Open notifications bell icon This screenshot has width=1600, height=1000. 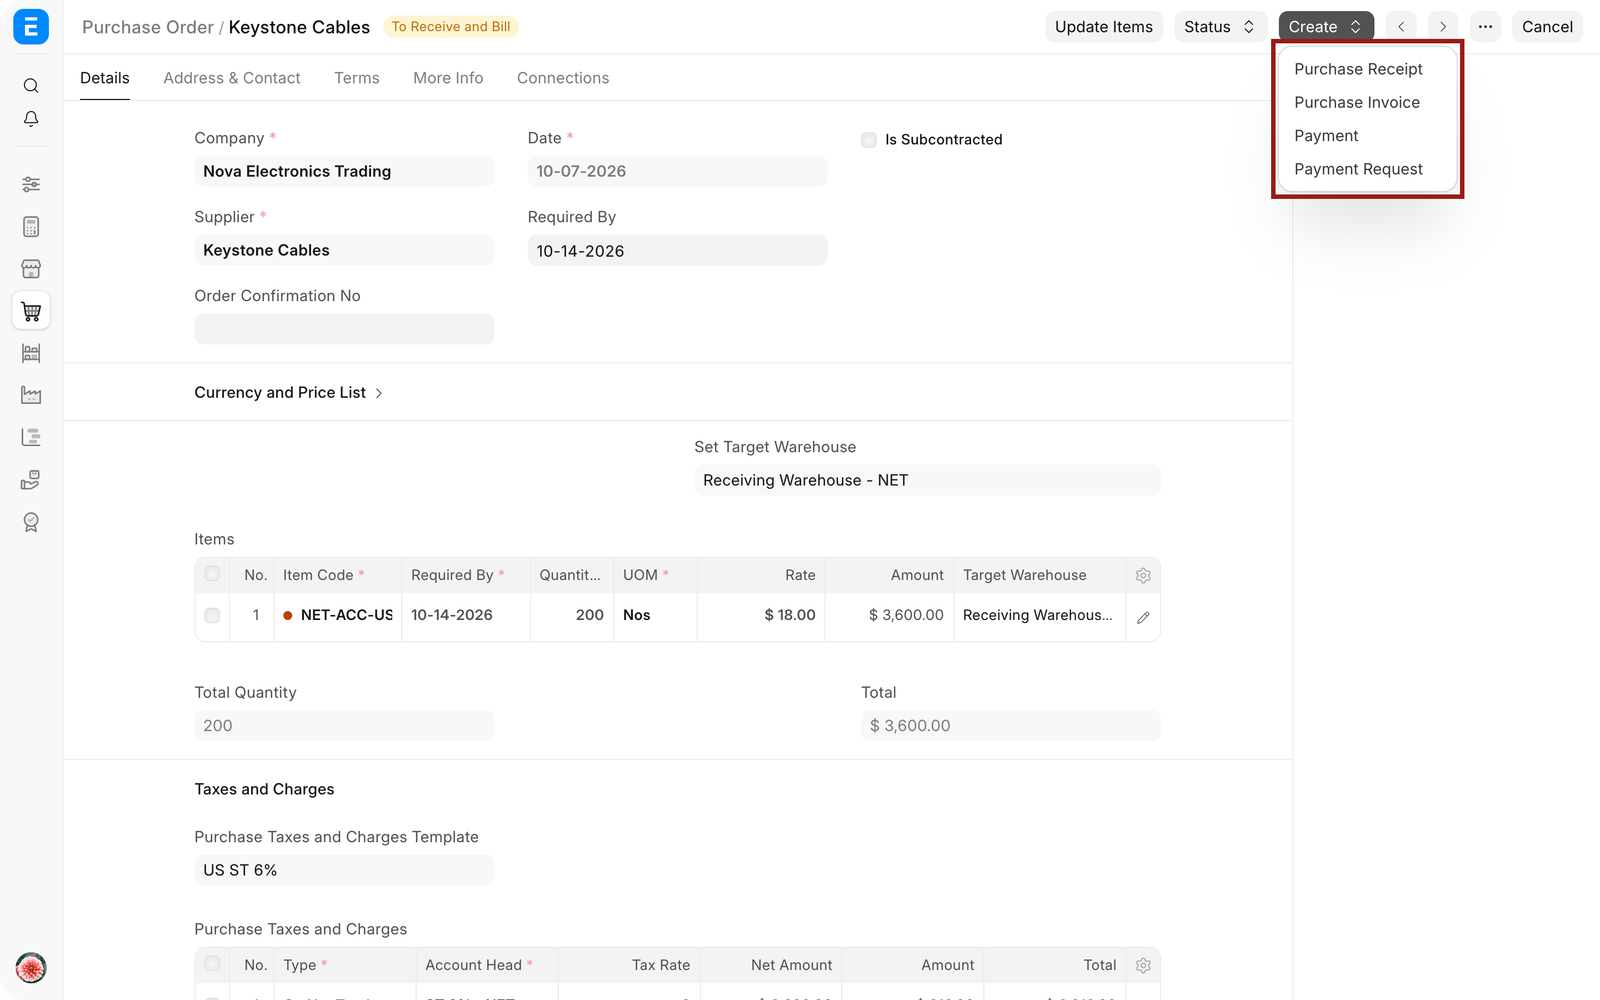point(31,119)
